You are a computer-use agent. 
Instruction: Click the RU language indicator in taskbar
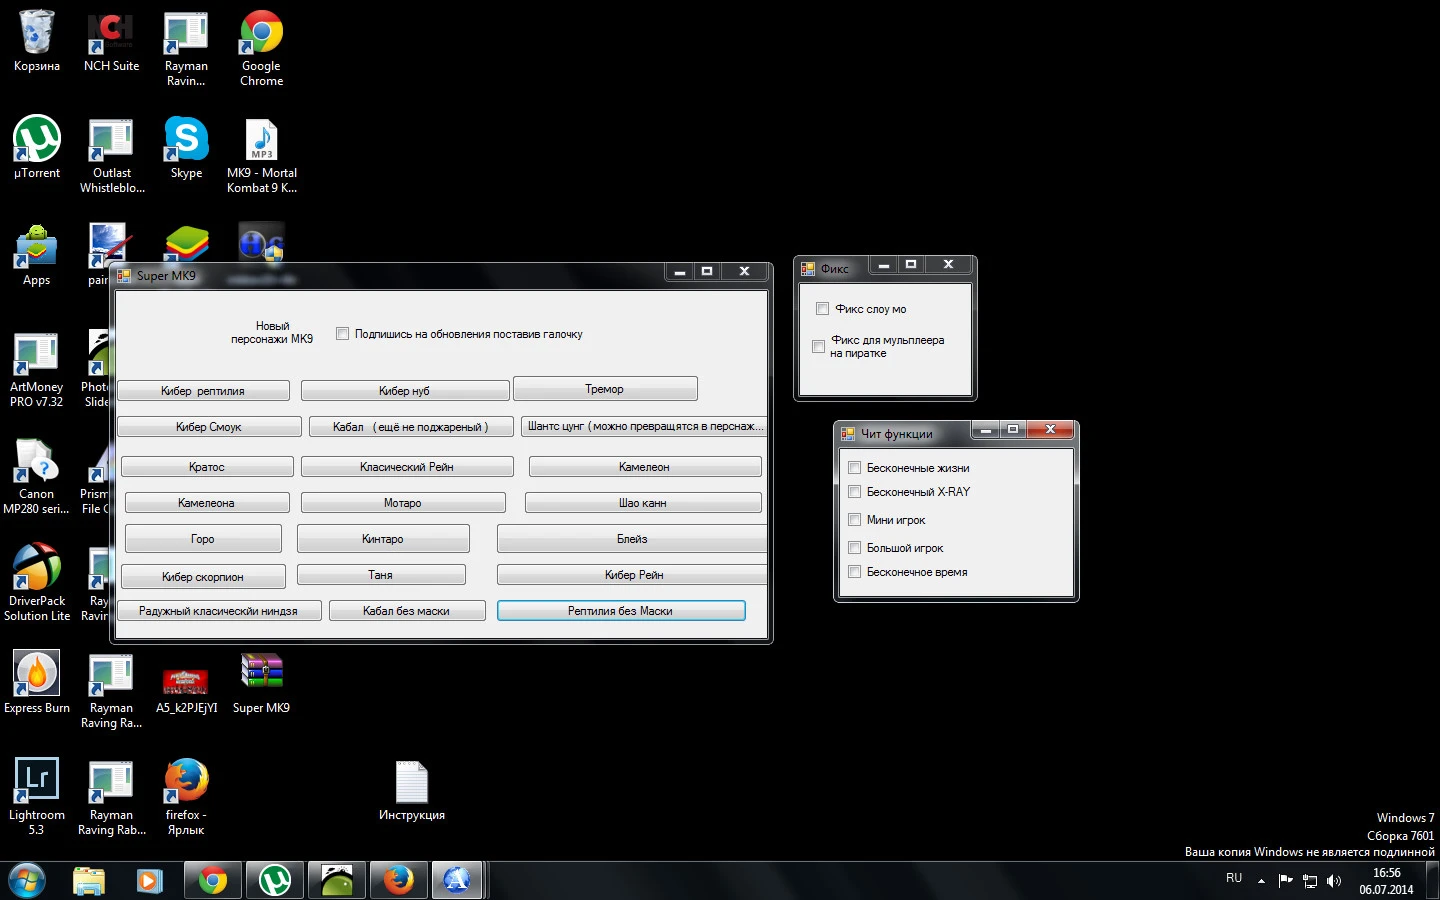click(x=1234, y=878)
